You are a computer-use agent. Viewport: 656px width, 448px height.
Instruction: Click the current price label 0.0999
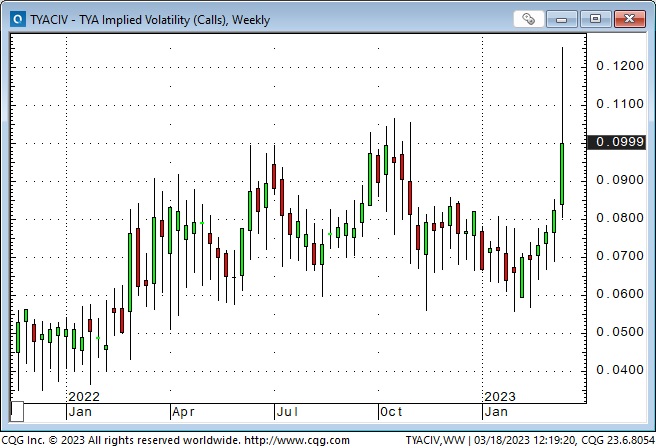(x=617, y=142)
